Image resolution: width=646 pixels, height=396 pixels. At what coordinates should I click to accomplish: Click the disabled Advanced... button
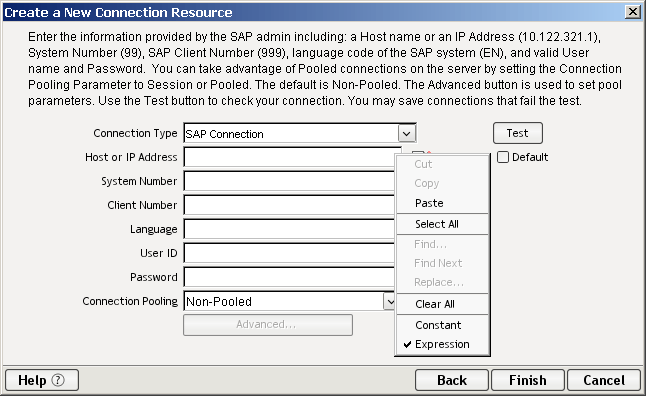268,325
